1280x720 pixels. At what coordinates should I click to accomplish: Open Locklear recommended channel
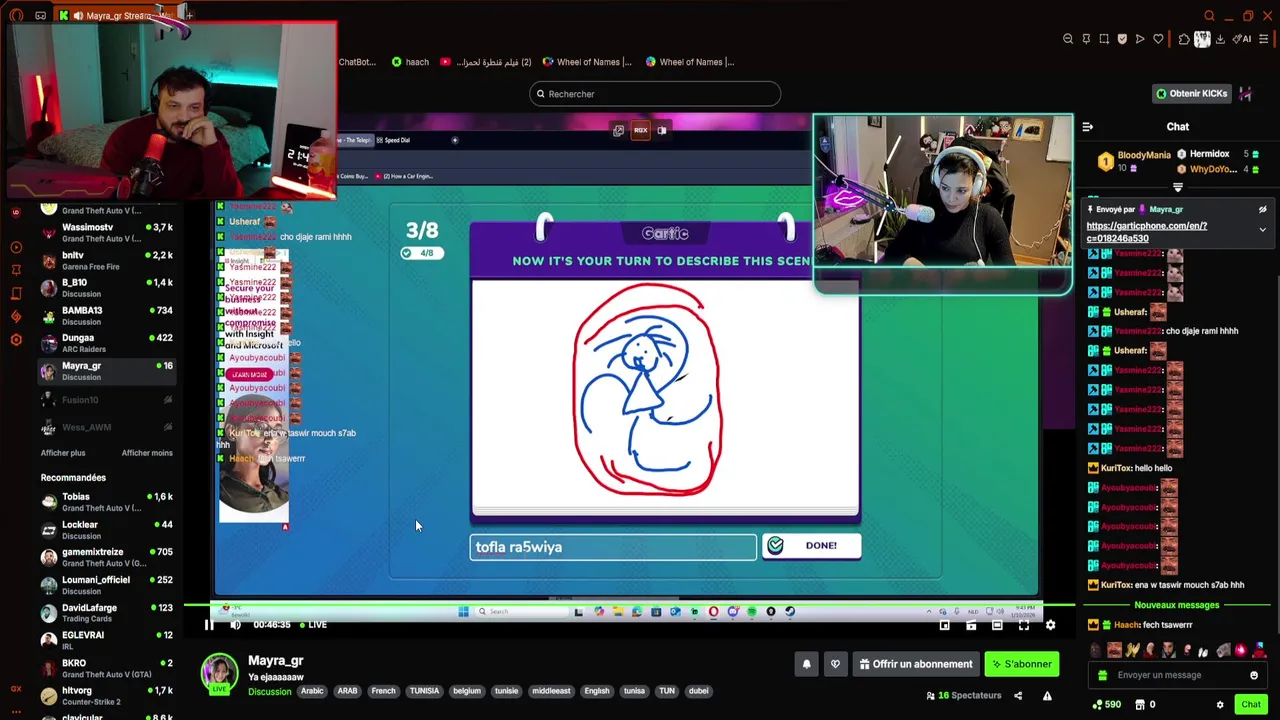[106, 530]
